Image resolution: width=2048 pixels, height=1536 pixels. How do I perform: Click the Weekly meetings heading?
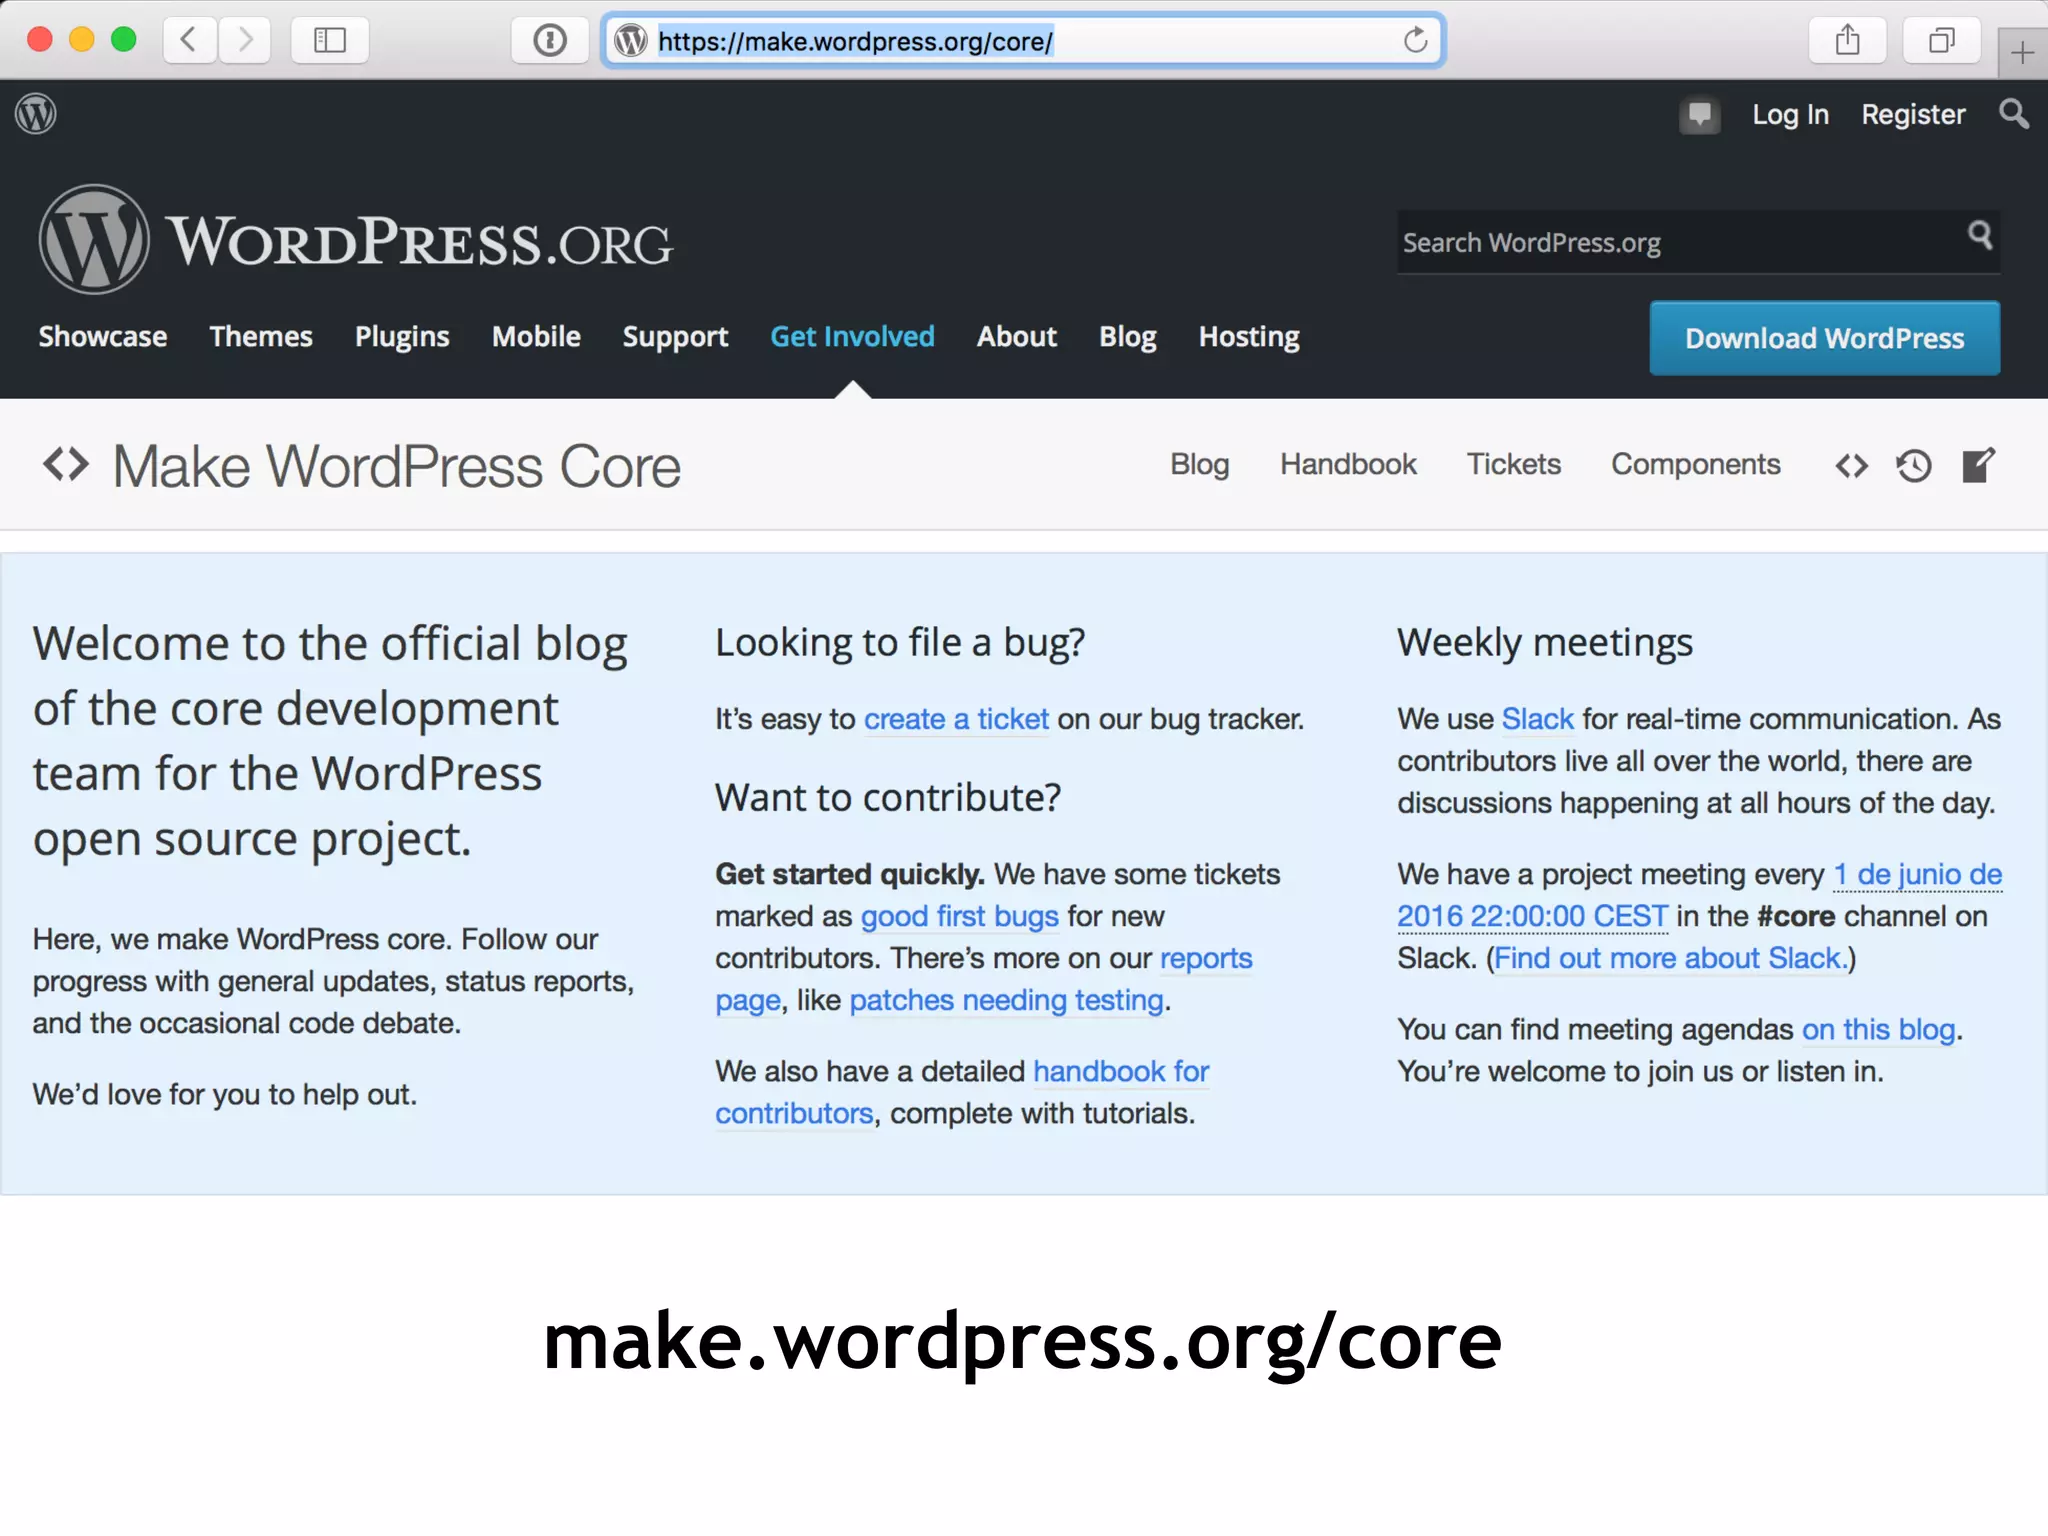pyautogui.click(x=1545, y=643)
